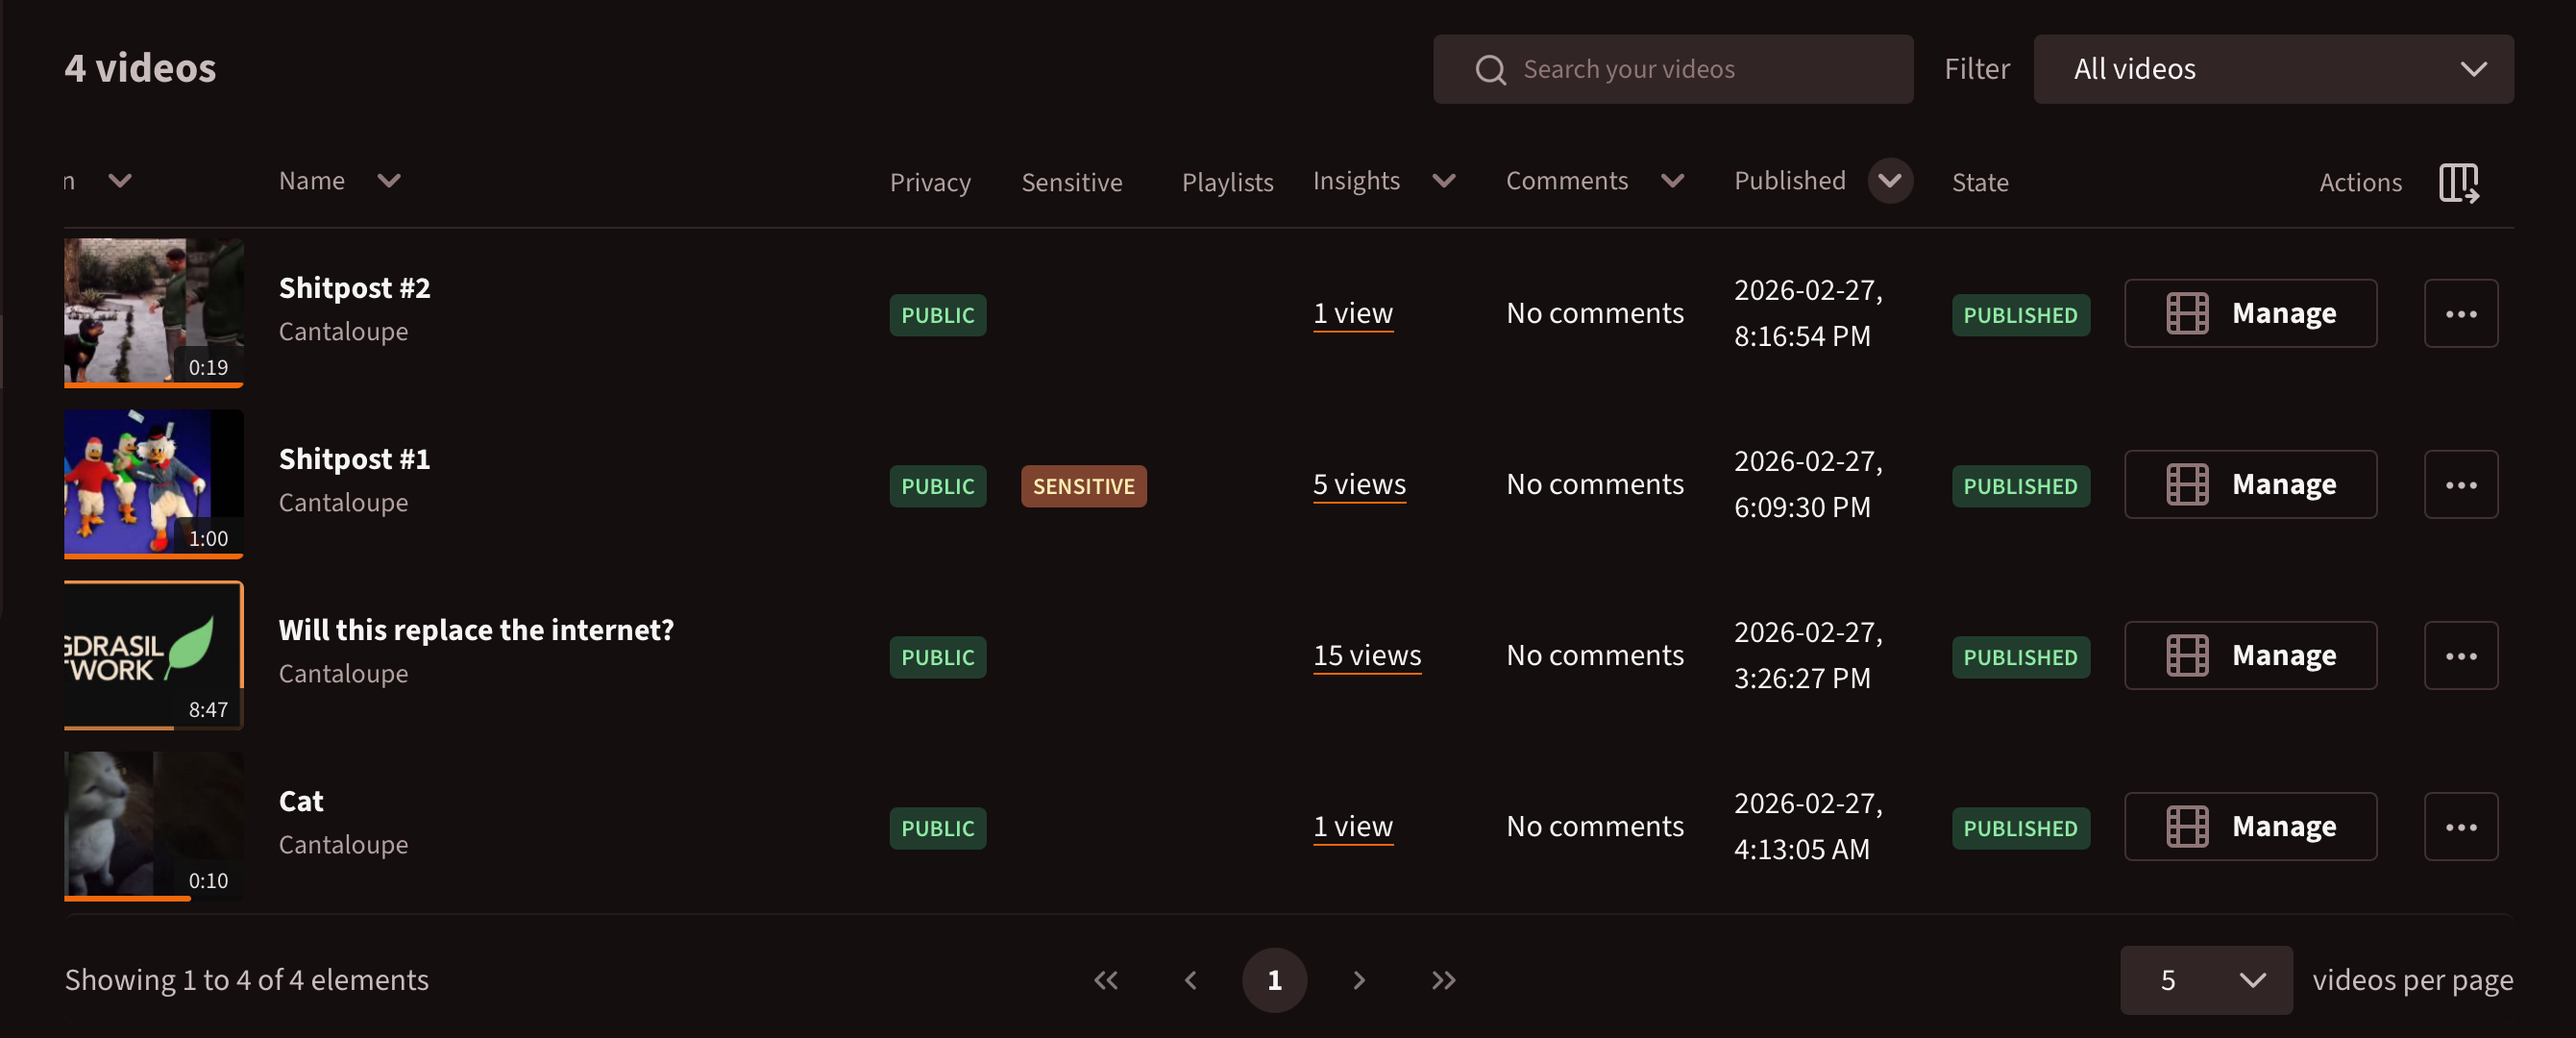
Task: Go to next page arrow
Action: coord(1359,980)
